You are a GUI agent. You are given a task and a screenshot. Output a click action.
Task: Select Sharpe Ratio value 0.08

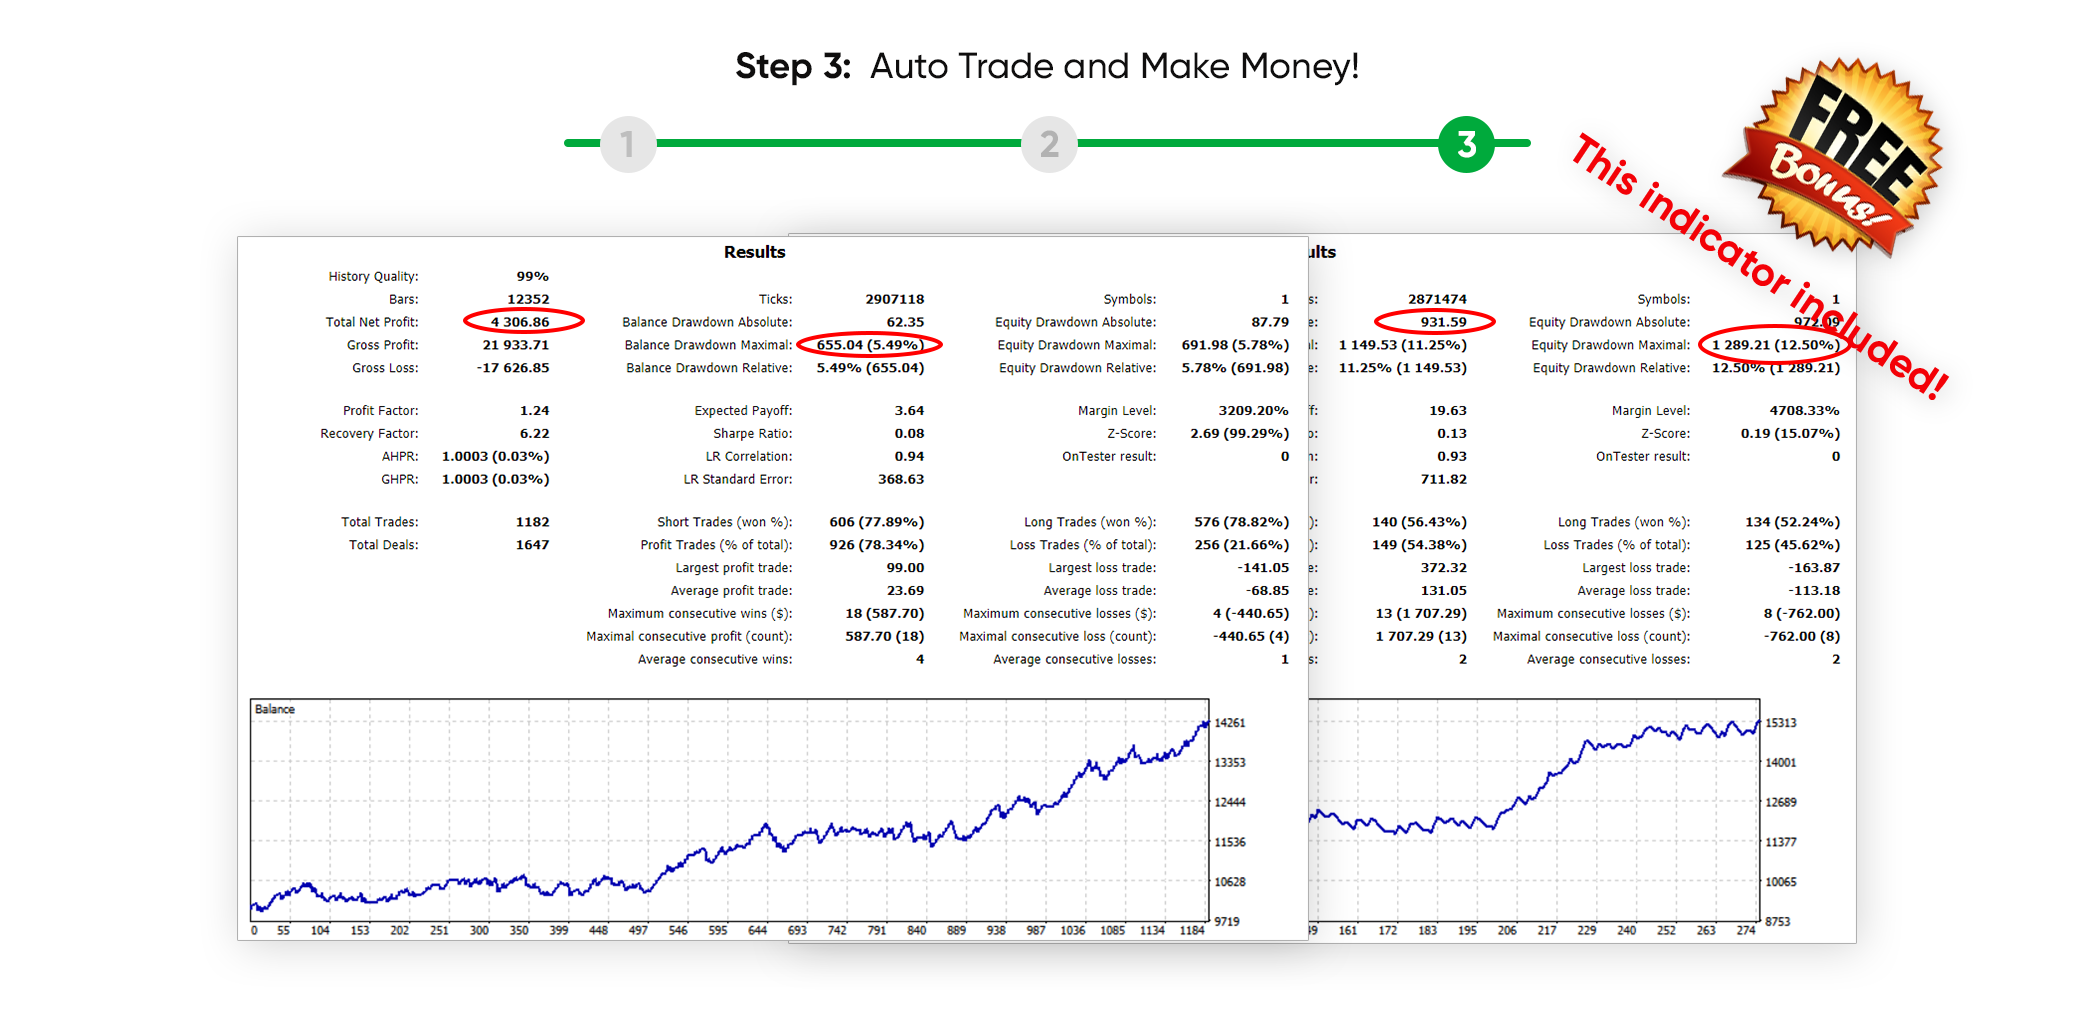[909, 433]
